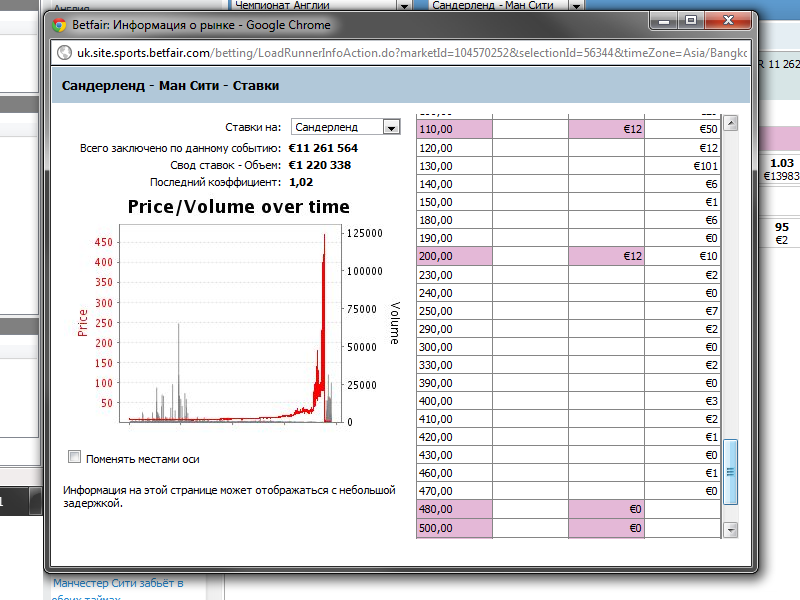Click the €7 volume value
Image resolution: width=800 pixels, height=600 pixels.
712,311
